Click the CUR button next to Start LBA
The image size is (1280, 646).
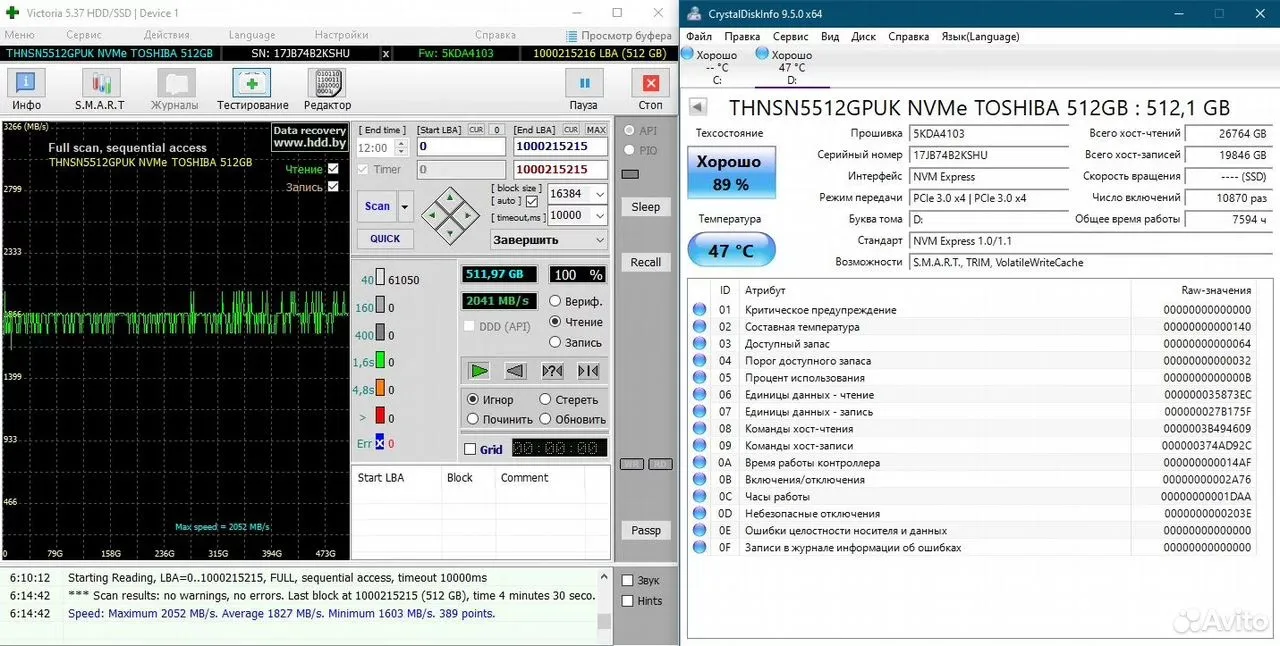pos(476,130)
